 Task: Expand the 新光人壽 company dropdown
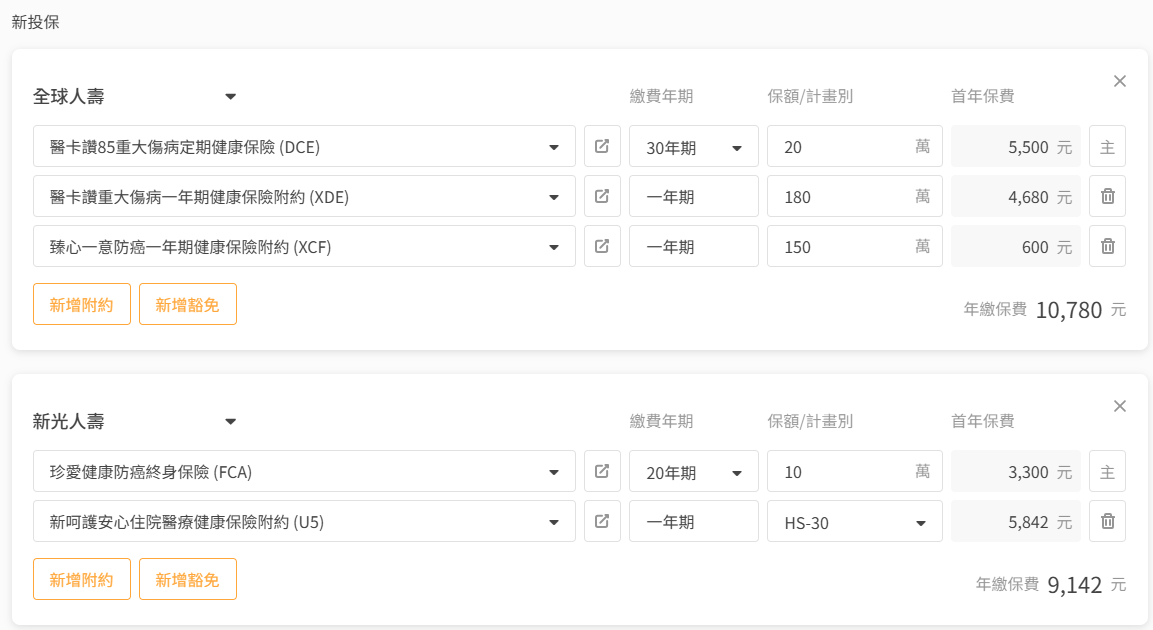[x=230, y=422]
